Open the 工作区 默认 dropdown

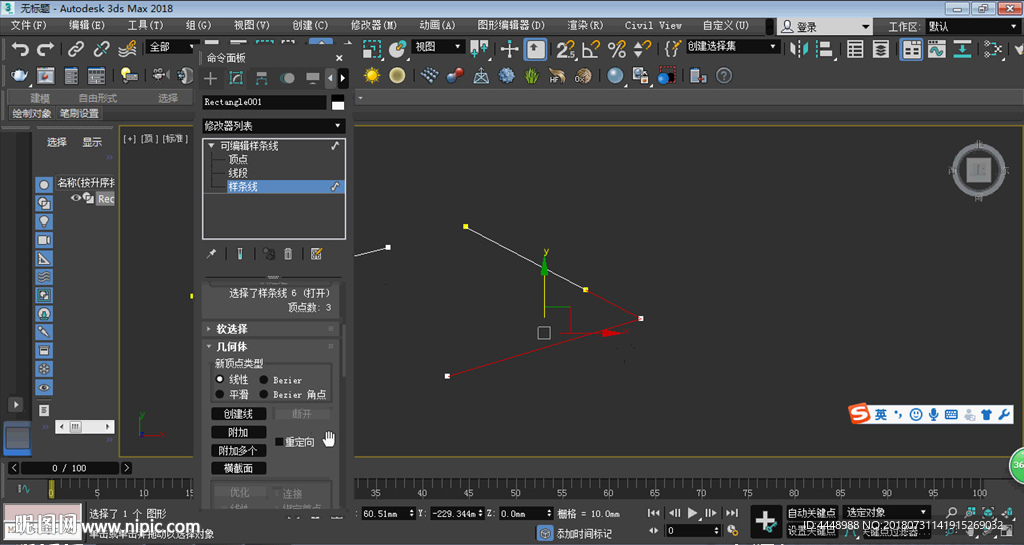click(x=973, y=27)
